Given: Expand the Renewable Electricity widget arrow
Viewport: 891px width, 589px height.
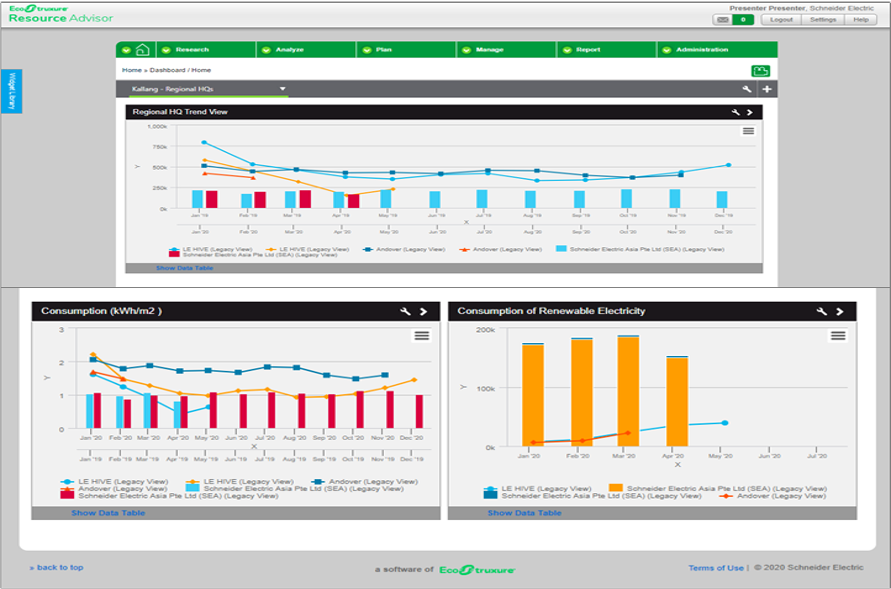Looking at the screenshot, I should point(840,311).
